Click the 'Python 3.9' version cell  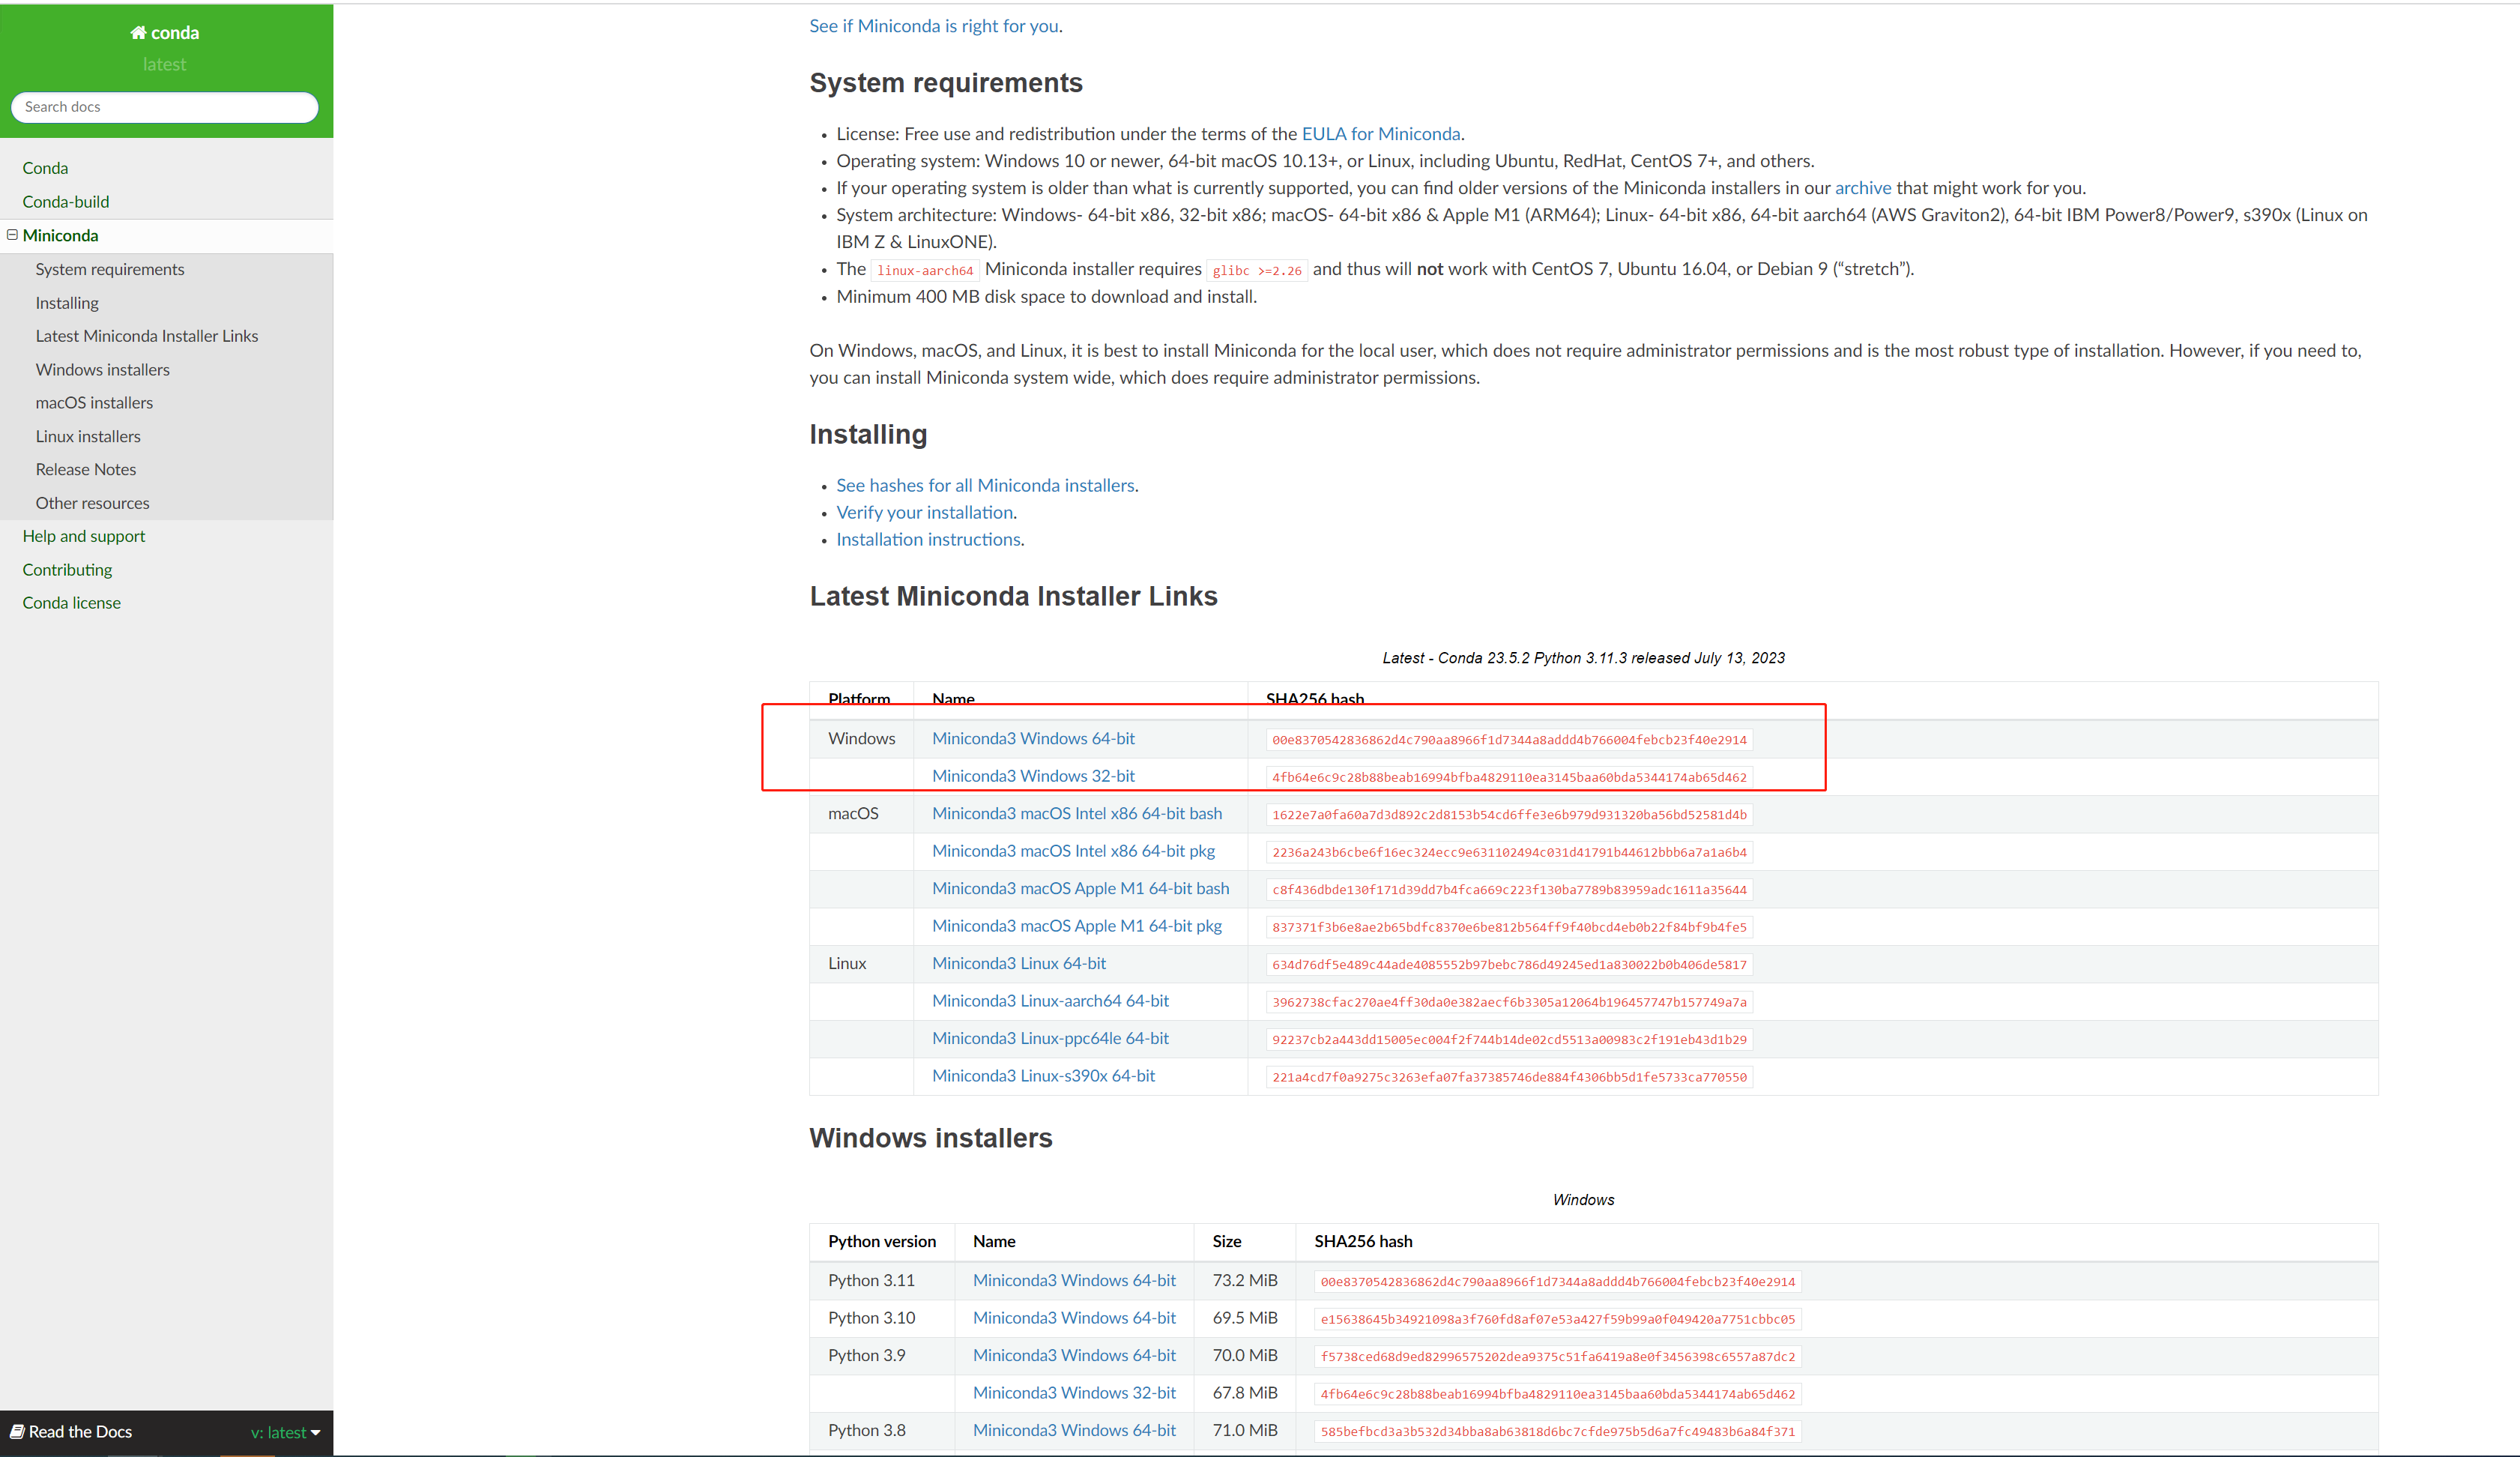(867, 1355)
